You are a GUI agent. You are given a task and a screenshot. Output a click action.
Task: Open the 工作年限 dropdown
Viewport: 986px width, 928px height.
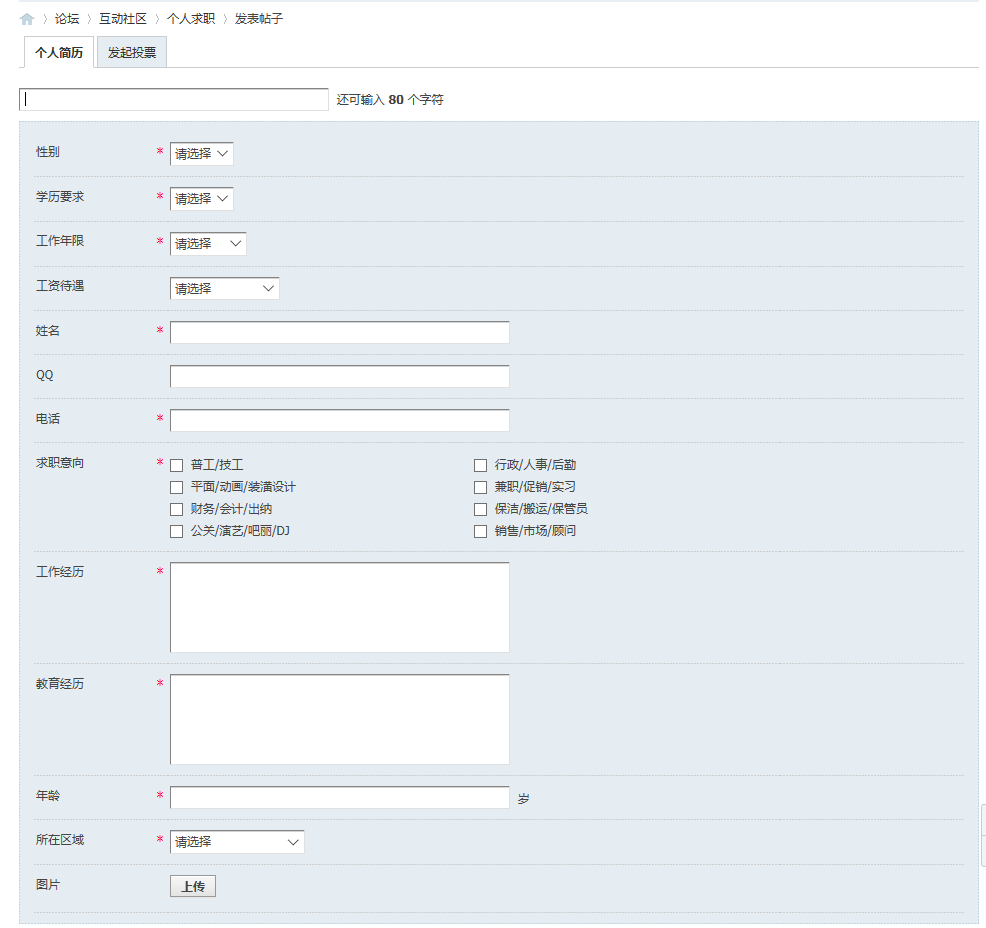(208, 244)
